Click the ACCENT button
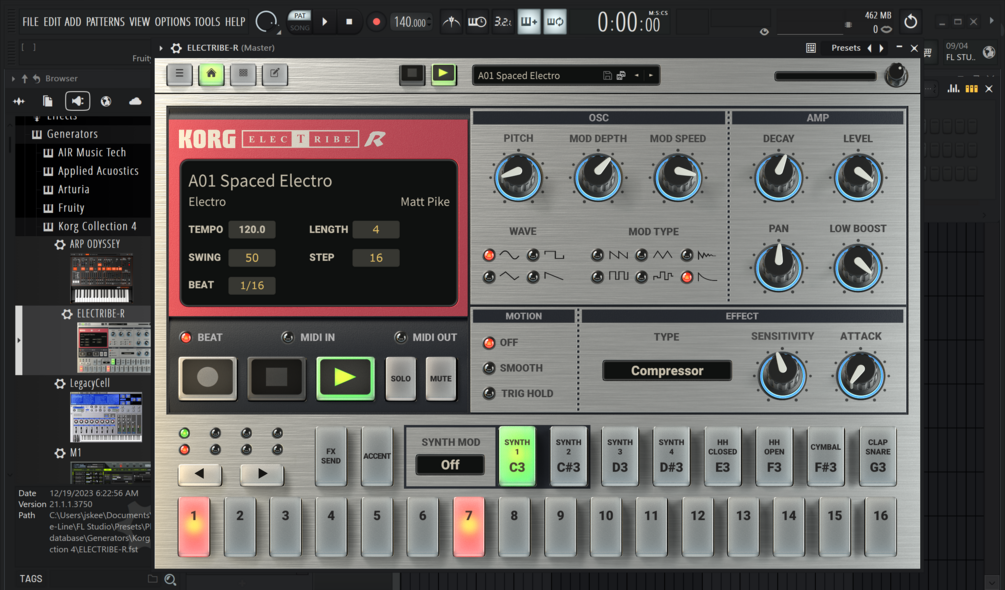The image size is (1005, 590). tap(377, 456)
